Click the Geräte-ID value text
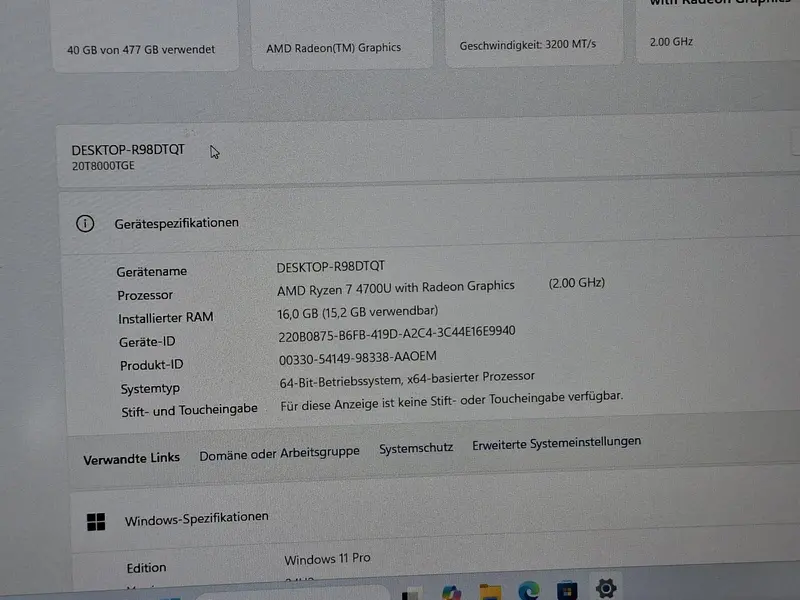Image resolution: width=800 pixels, height=600 pixels. (396, 334)
